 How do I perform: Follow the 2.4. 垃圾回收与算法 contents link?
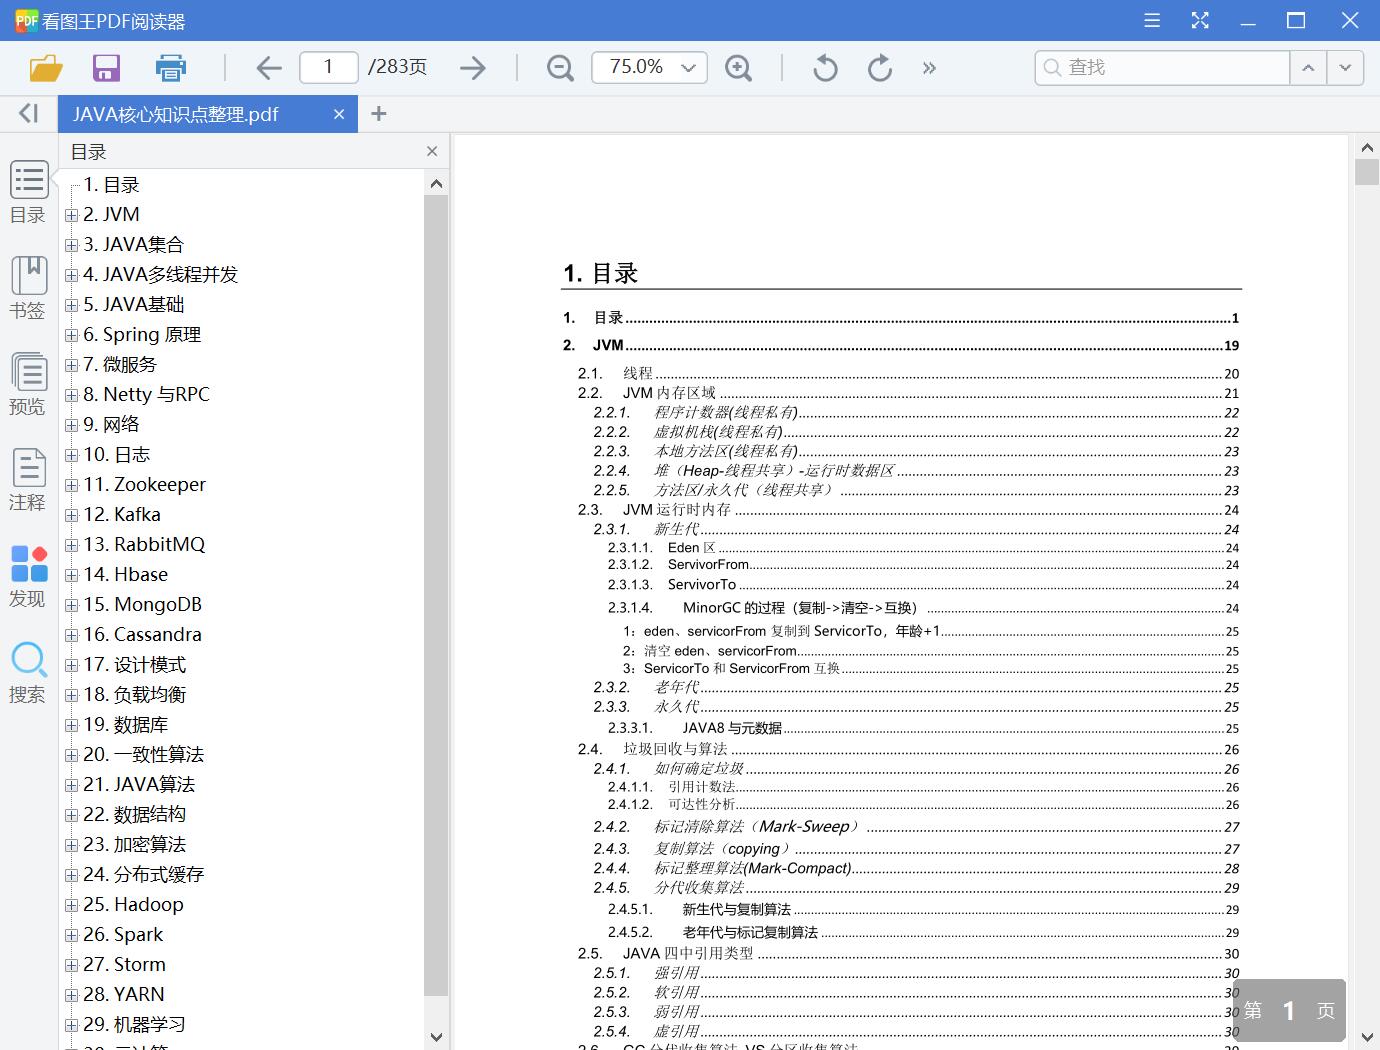pos(908,749)
